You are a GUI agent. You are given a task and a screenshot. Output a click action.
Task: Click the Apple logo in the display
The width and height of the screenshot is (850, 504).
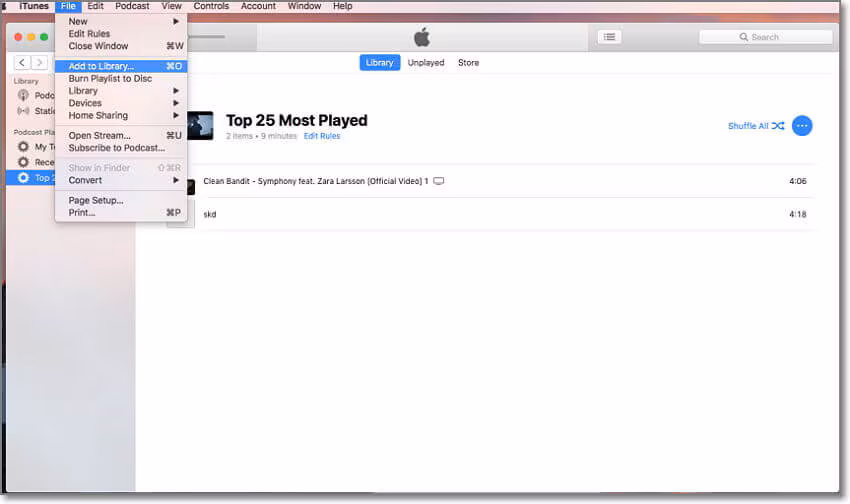click(422, 37)
